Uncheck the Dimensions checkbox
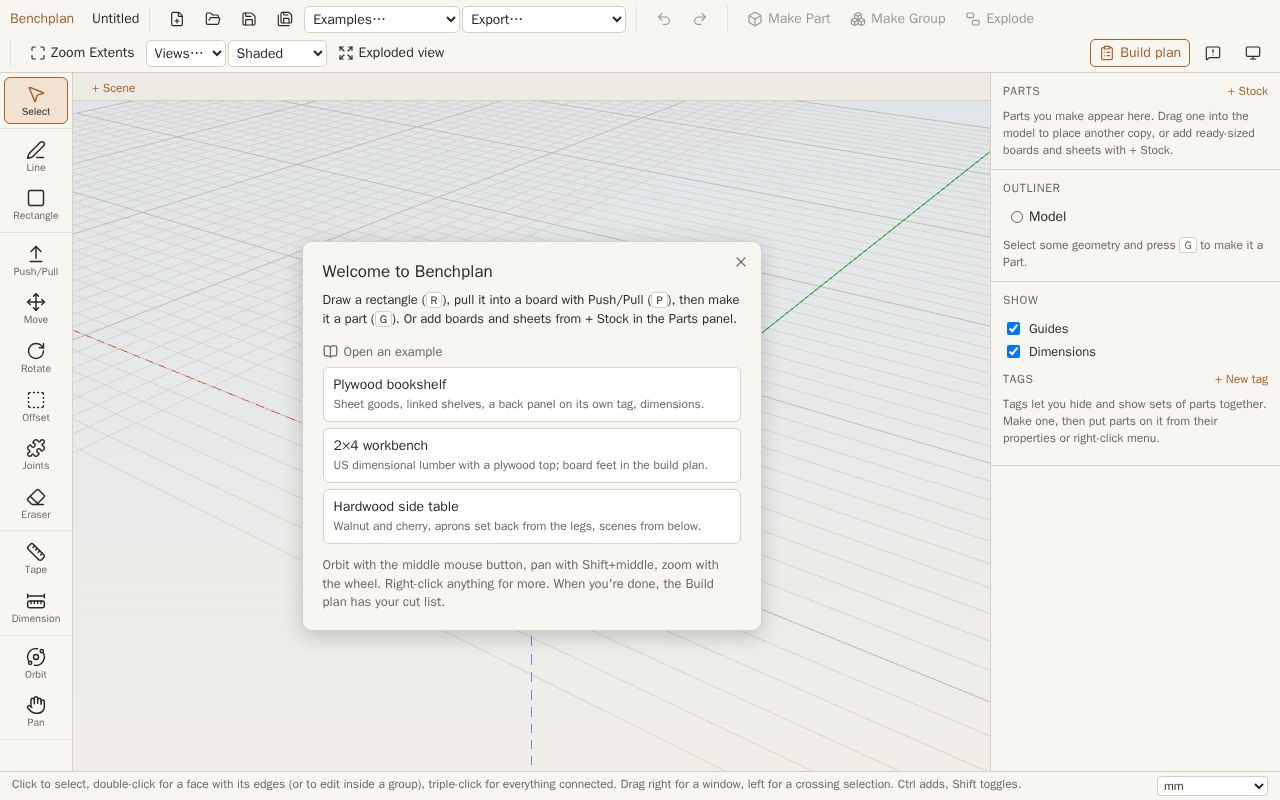The width and height of the screenshot is (1280, 800). coord(1013,352)
